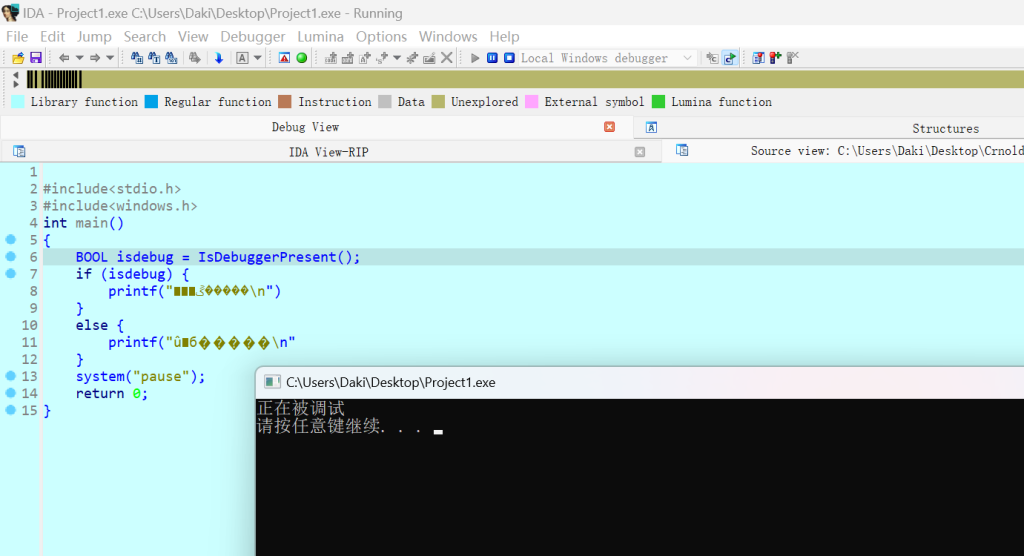Click the olive navigation band overview

(x=552, y=80)
